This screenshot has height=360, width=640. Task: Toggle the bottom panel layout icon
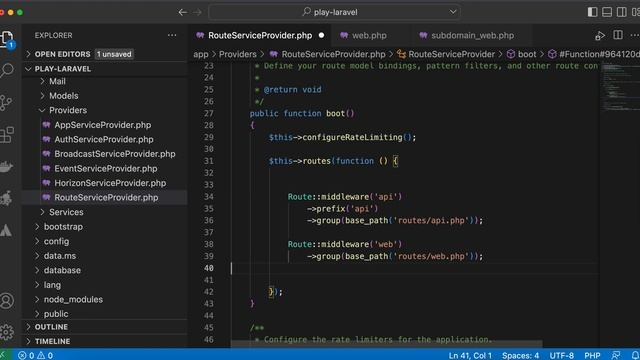[607, 12]
